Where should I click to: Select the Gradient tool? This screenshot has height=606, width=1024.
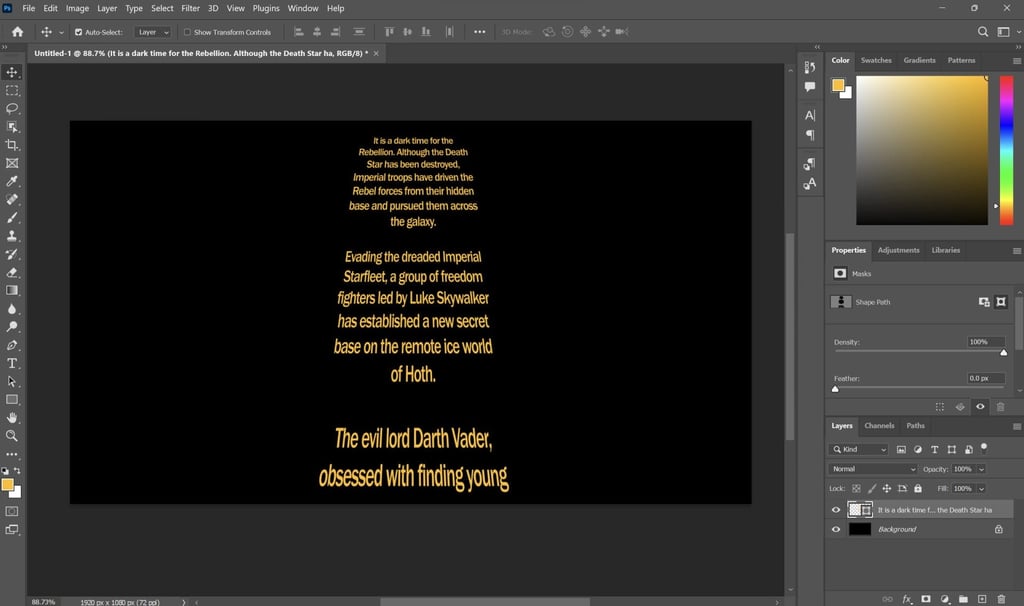12,291
